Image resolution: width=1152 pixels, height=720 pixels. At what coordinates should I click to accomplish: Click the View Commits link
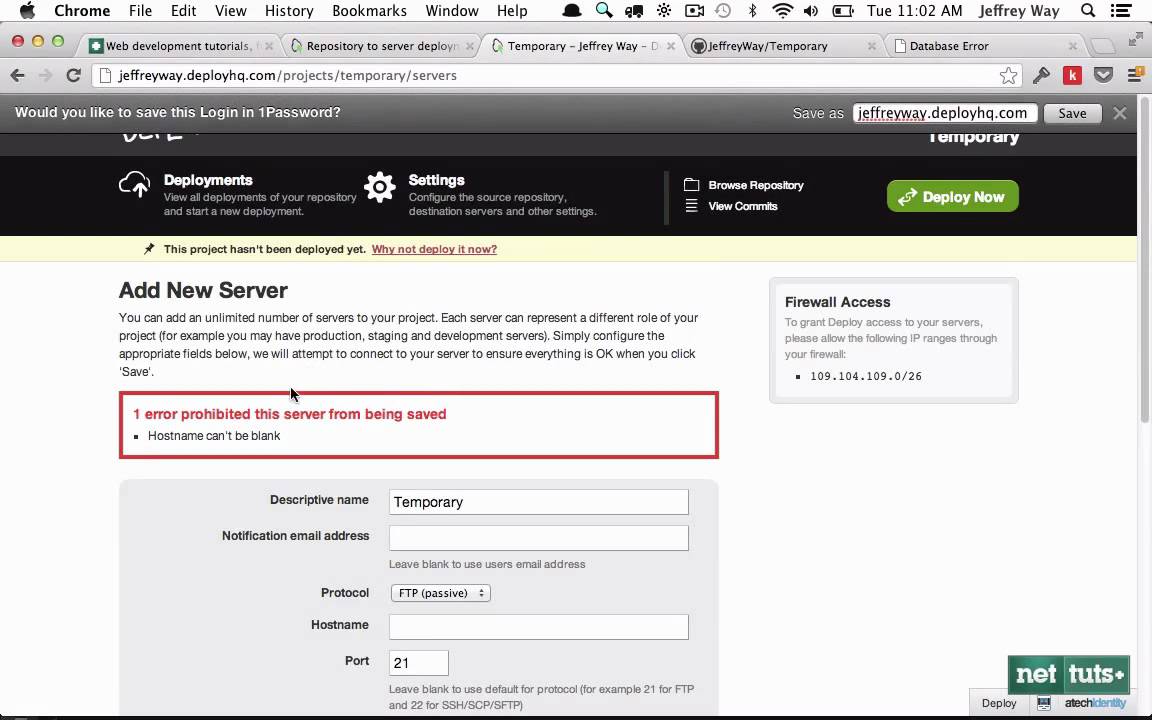[743, 206]
